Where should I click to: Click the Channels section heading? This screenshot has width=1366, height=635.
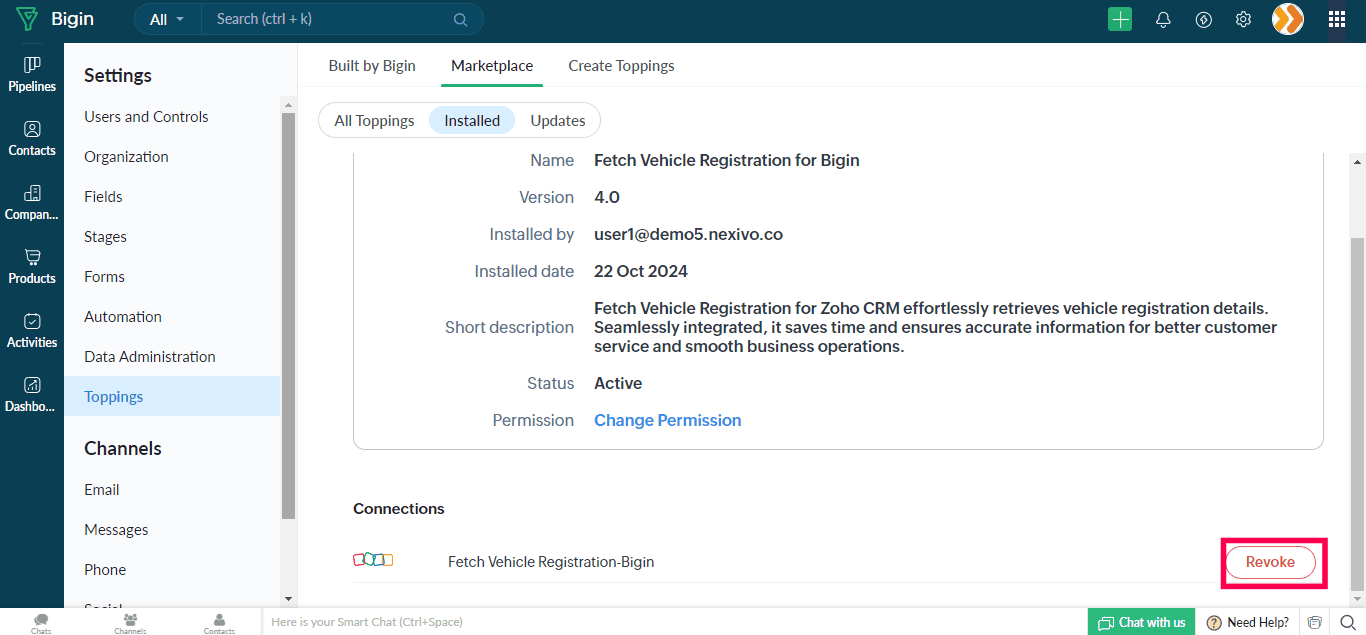(123, 448)
